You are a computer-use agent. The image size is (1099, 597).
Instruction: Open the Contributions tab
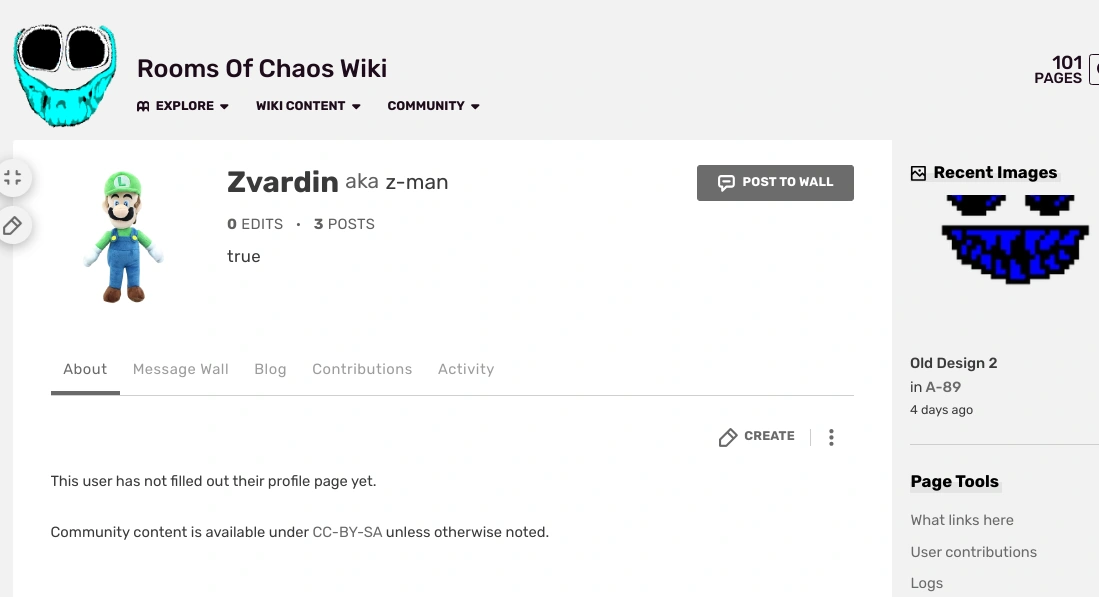pyautogui.click(x=362, y=369)
